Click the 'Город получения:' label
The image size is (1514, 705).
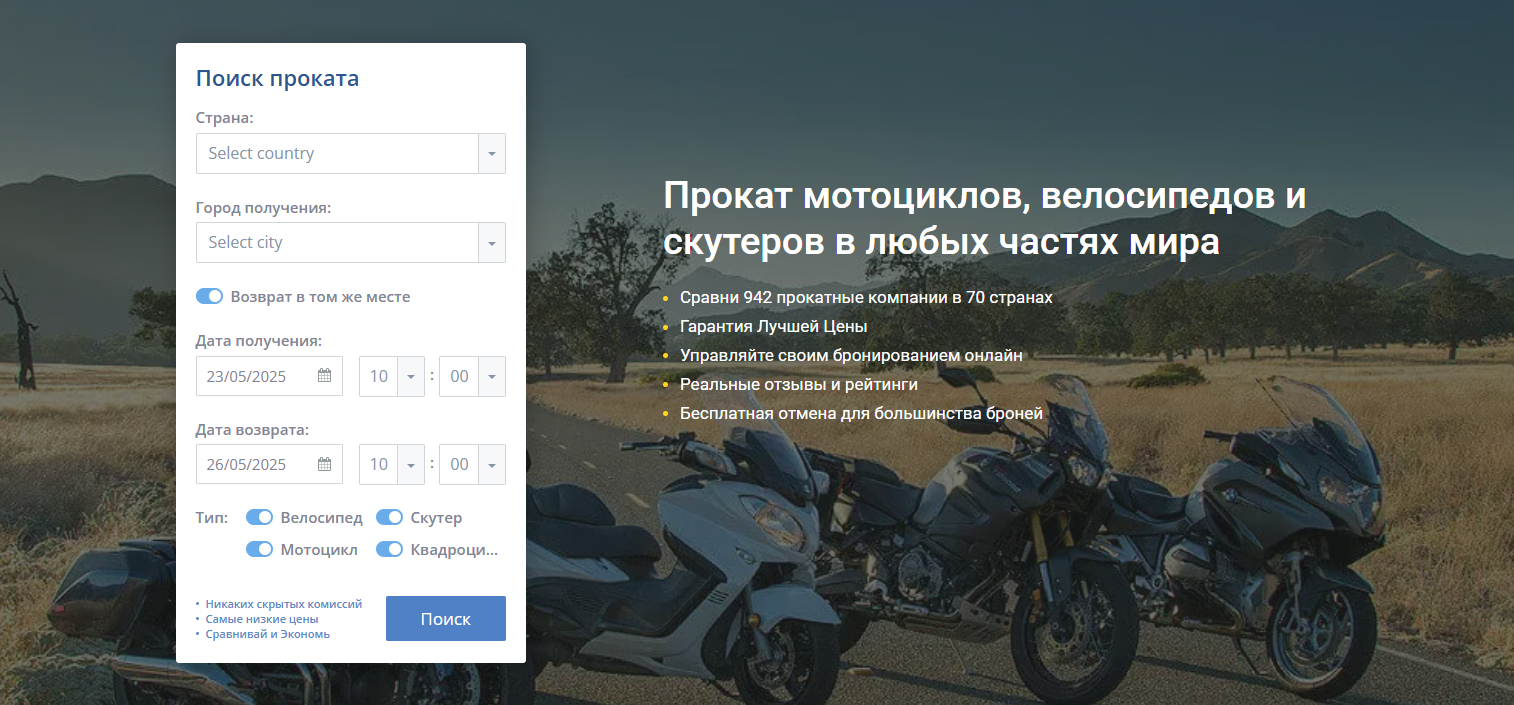(x=263, y=208)
